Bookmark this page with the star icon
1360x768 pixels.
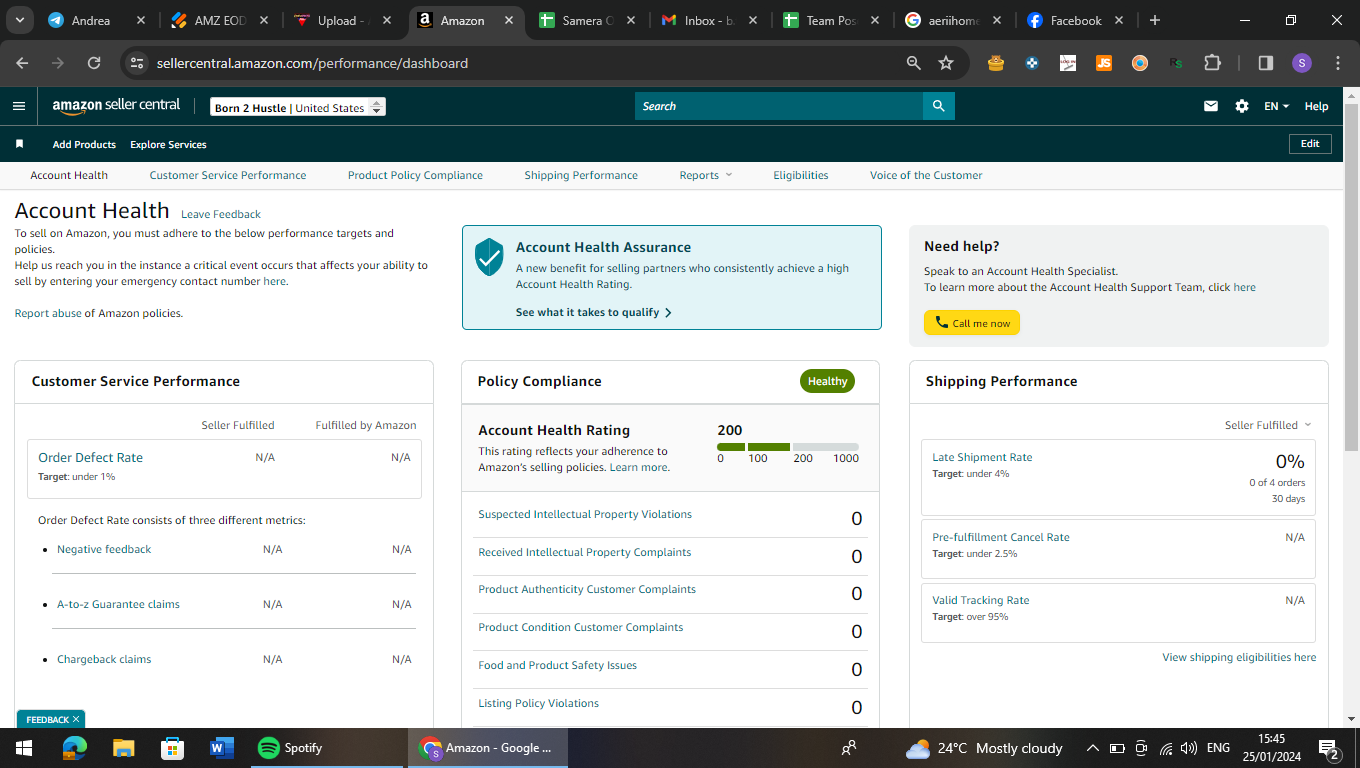click(x=946, y=63)
